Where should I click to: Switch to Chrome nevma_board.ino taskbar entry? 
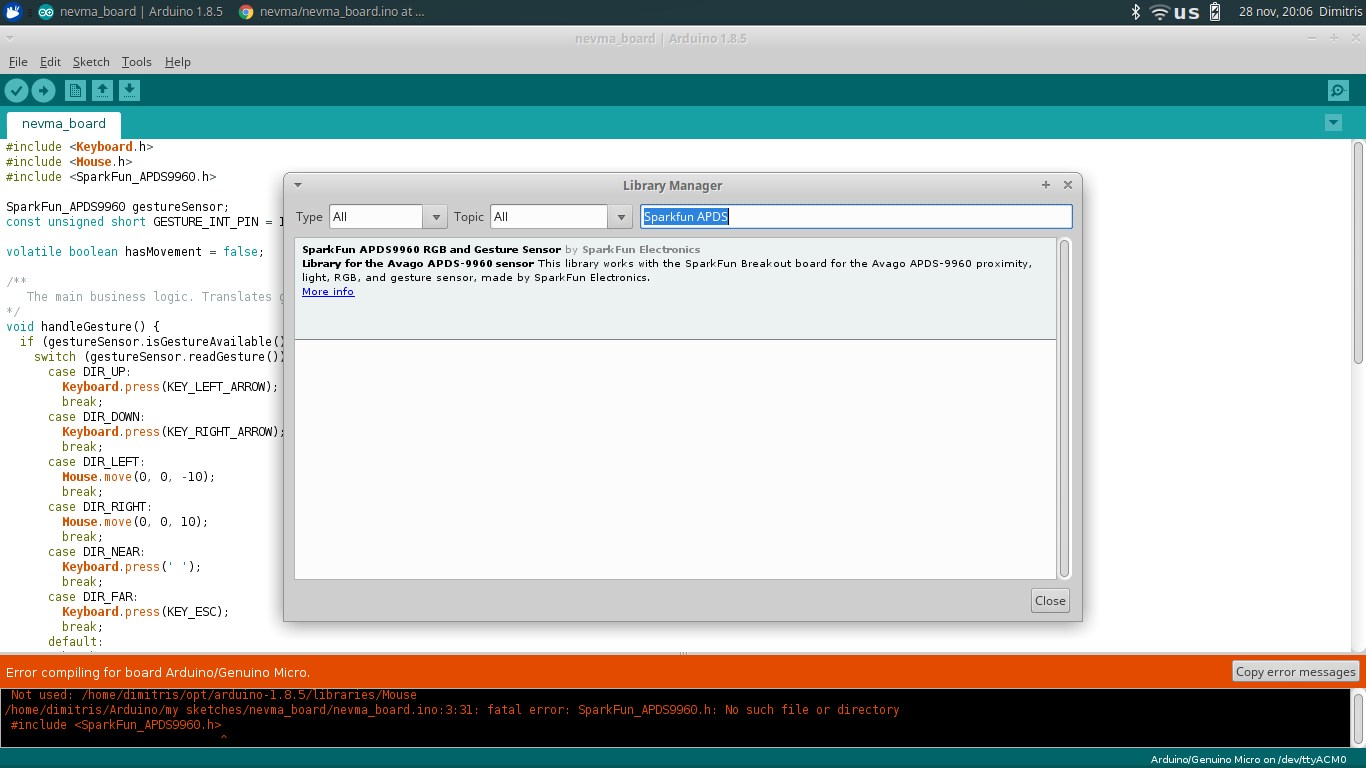coord(332,12)
